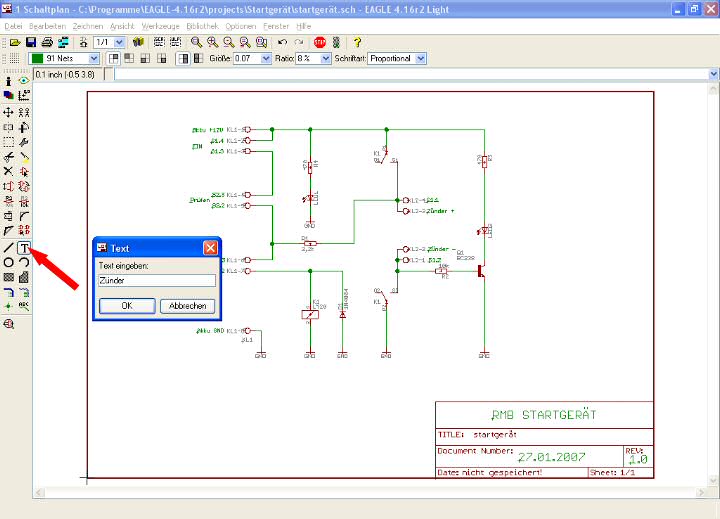Screen dimensions: 720x519
Task: Open the Bibliothek menu
Action: click(x=201, y=24)
